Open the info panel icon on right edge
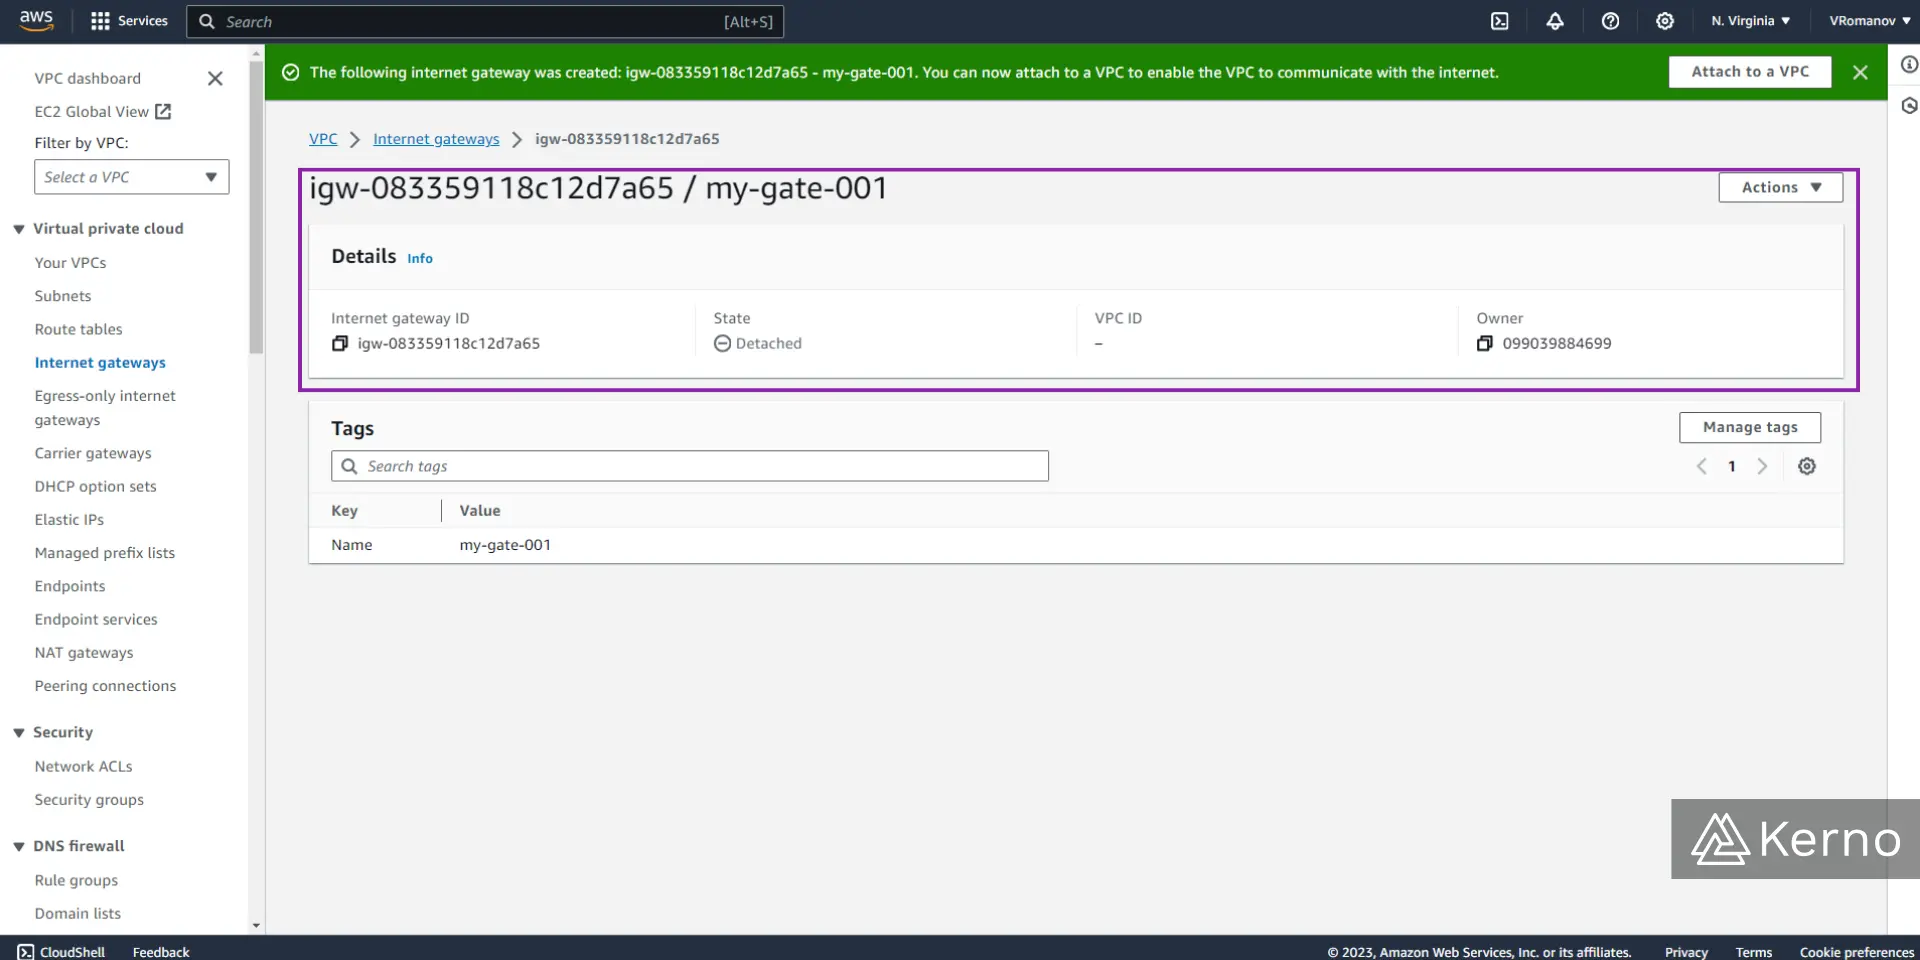 (1908, 65)
